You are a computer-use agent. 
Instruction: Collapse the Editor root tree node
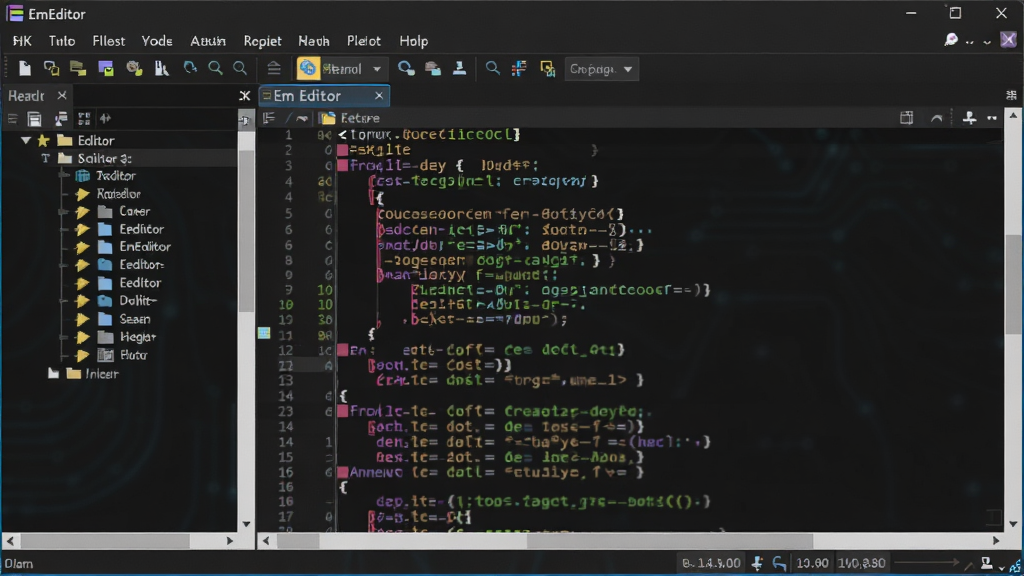pos(25,140)
